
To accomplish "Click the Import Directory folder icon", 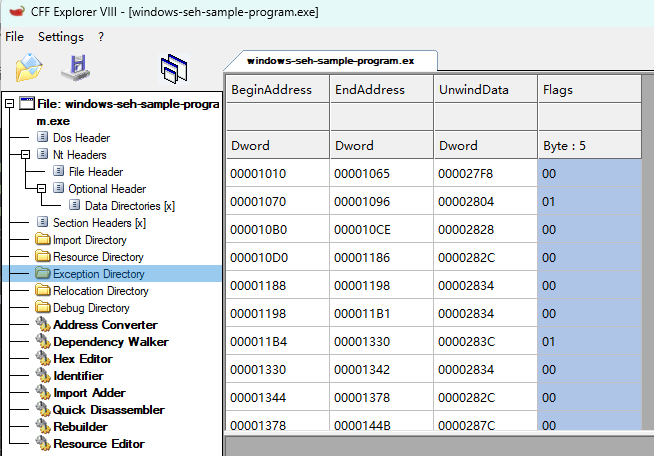I will point(43,239).
